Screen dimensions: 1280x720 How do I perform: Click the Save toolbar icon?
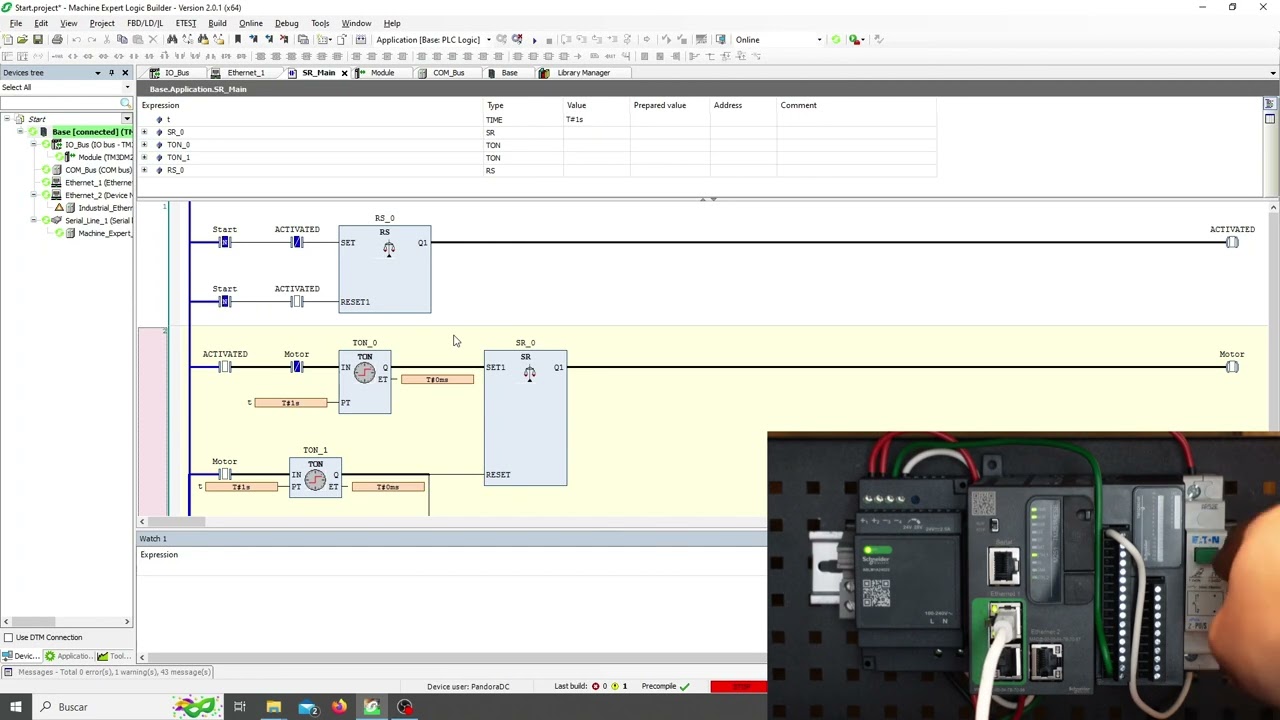(38, 39)
